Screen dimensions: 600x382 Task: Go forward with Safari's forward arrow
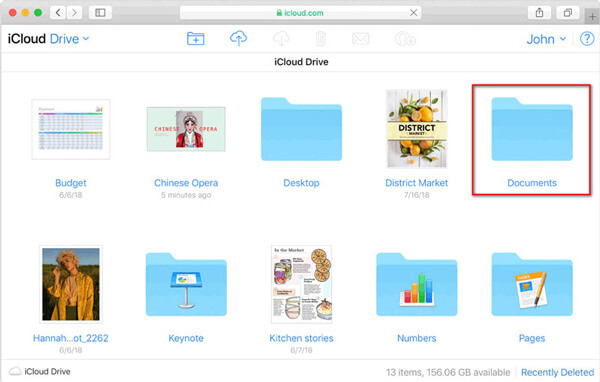pos(74,13)
